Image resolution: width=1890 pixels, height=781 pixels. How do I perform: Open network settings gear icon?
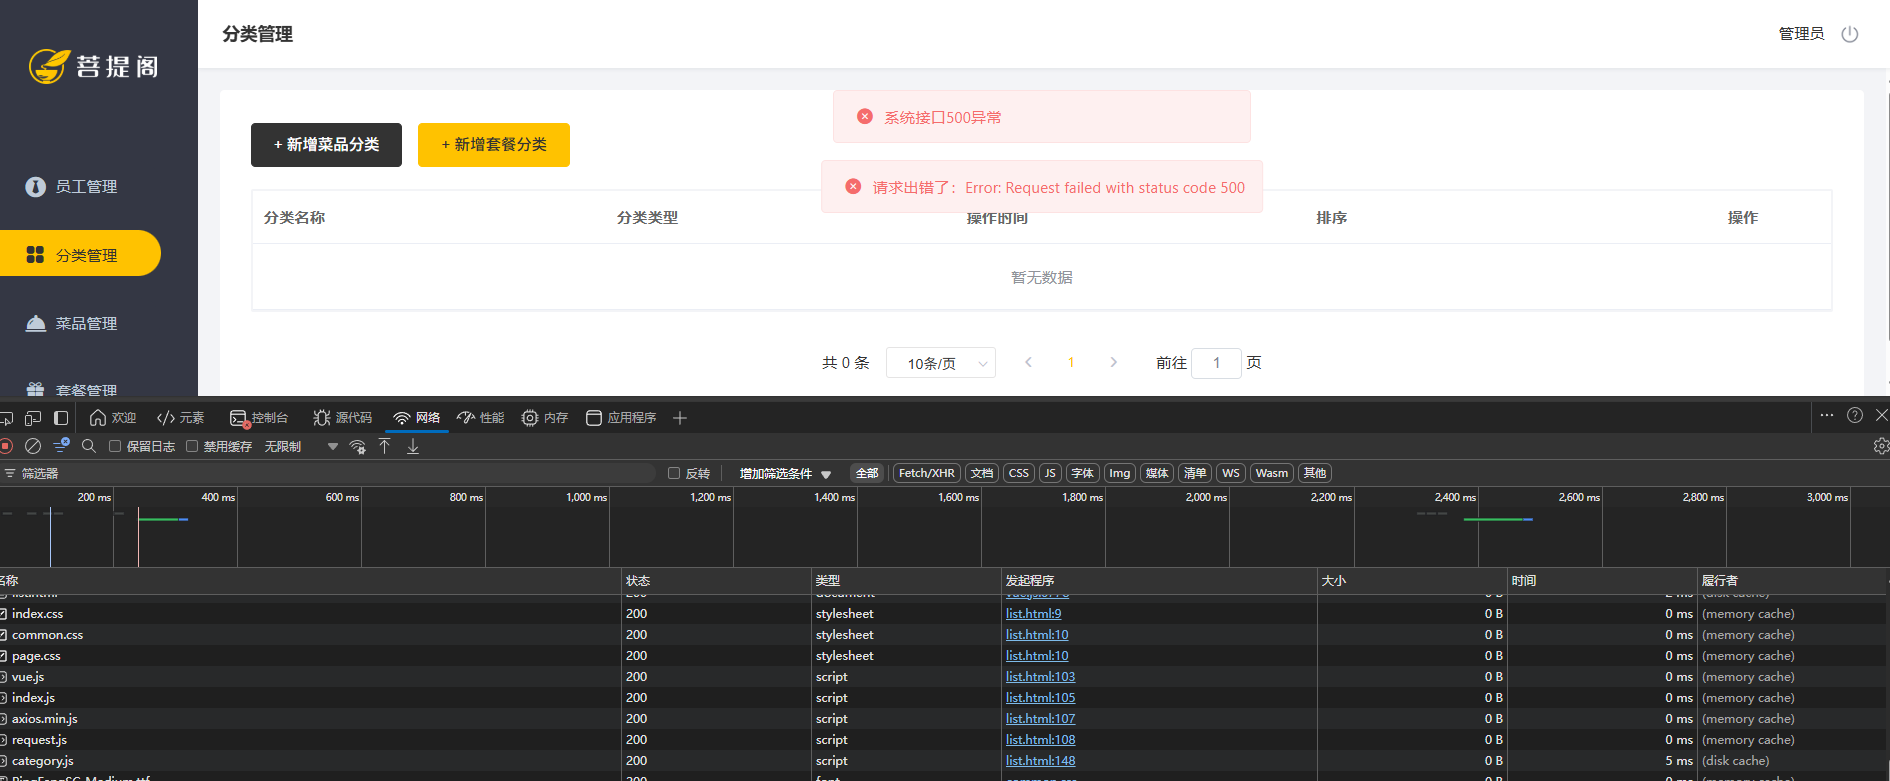1881,446
